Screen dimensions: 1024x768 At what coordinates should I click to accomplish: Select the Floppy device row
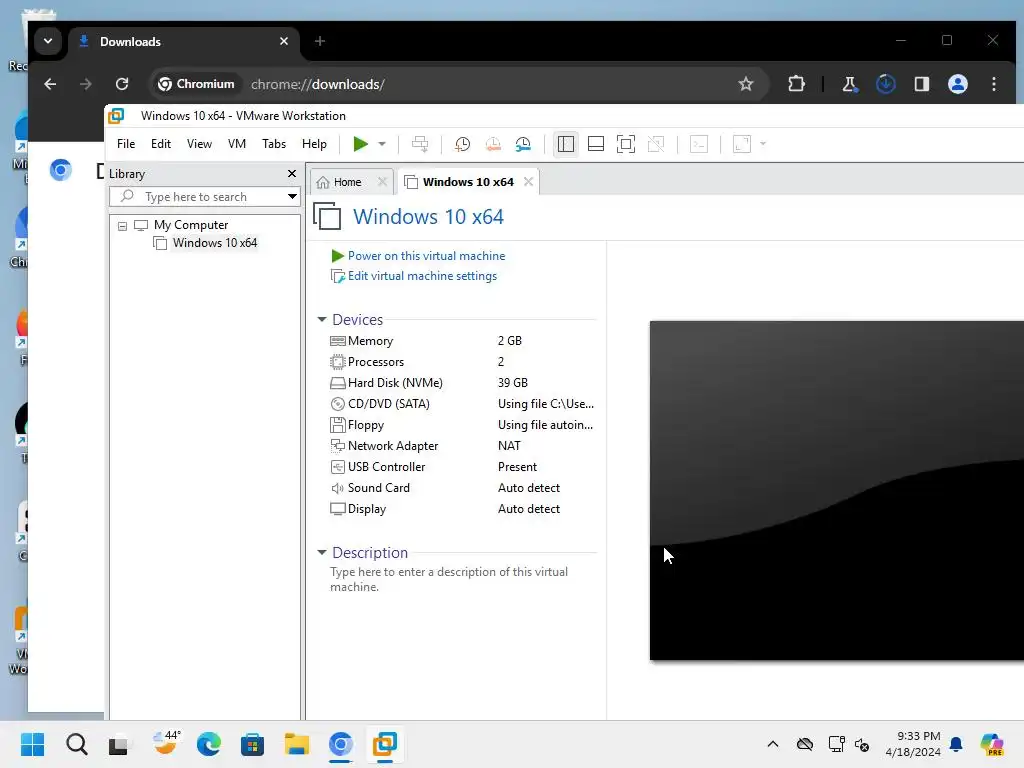pyautogui.click(x=462, y=425)
